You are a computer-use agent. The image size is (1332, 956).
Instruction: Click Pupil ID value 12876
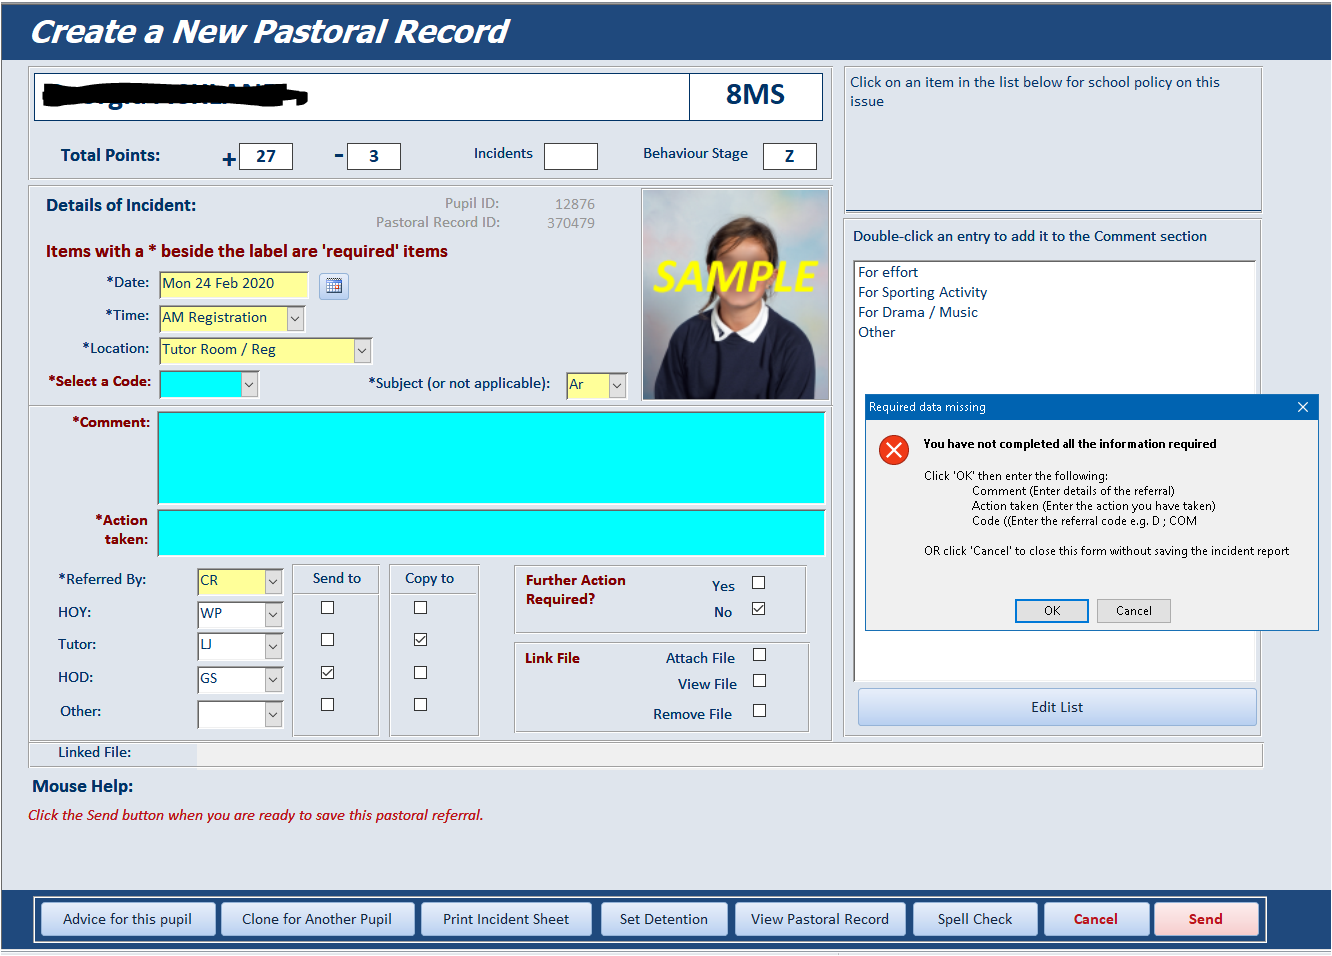[x=575, y=204]
